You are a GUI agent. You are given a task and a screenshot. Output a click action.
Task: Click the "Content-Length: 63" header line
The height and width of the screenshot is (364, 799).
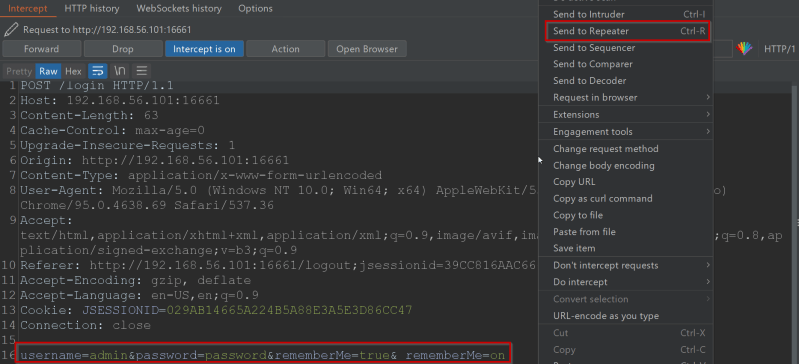click(89, 115)
